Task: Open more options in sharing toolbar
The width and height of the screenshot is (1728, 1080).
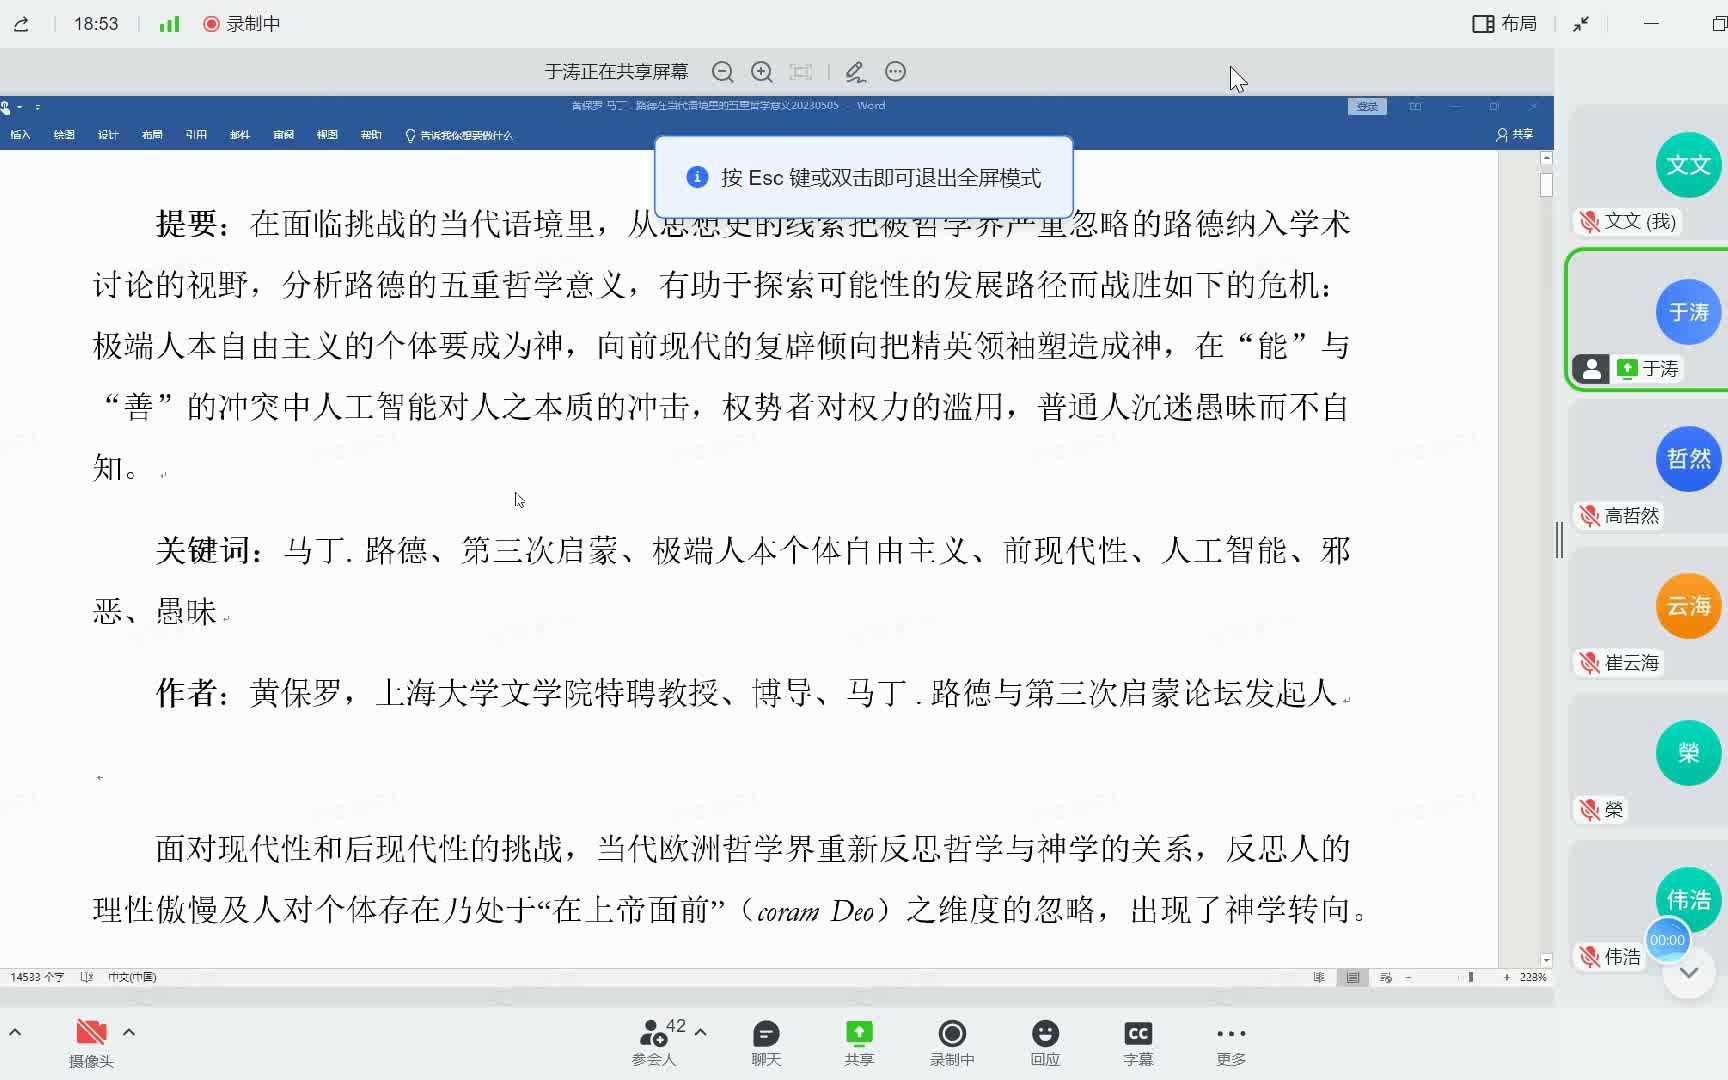Action: (896, 72)
